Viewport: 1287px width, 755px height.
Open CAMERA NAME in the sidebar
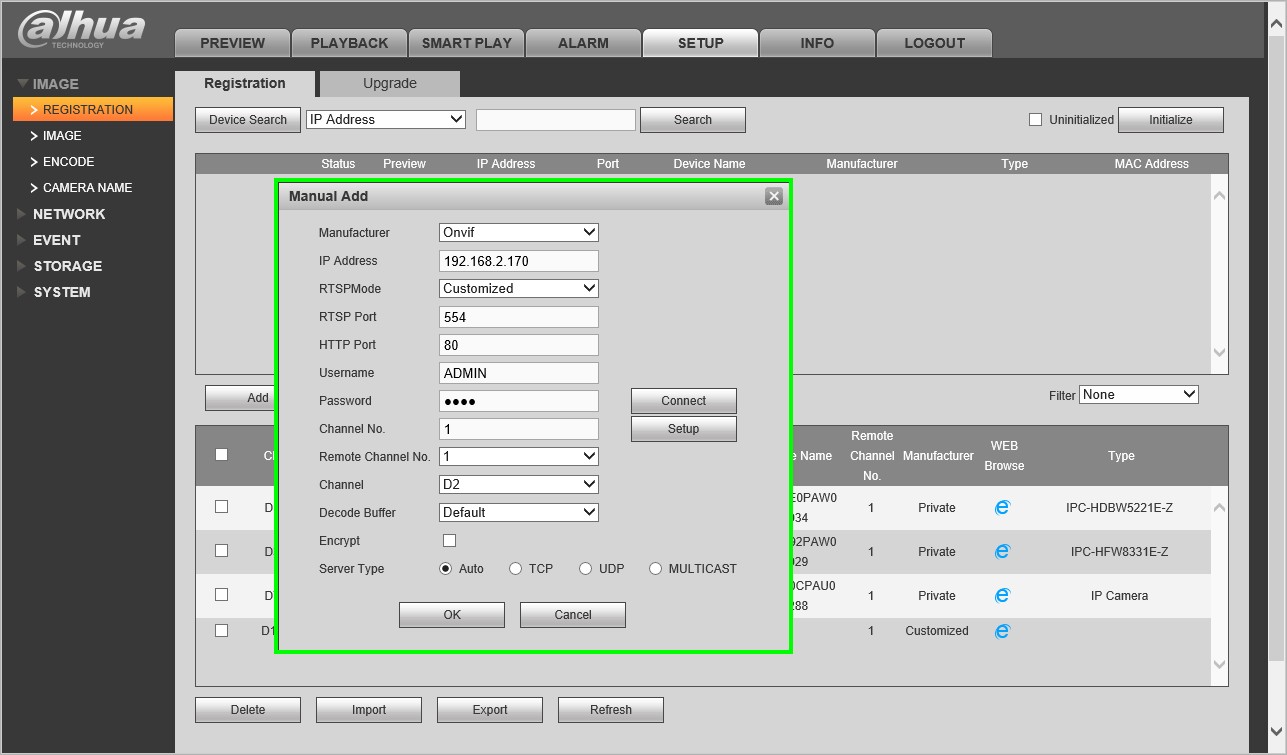click(87, 188)
